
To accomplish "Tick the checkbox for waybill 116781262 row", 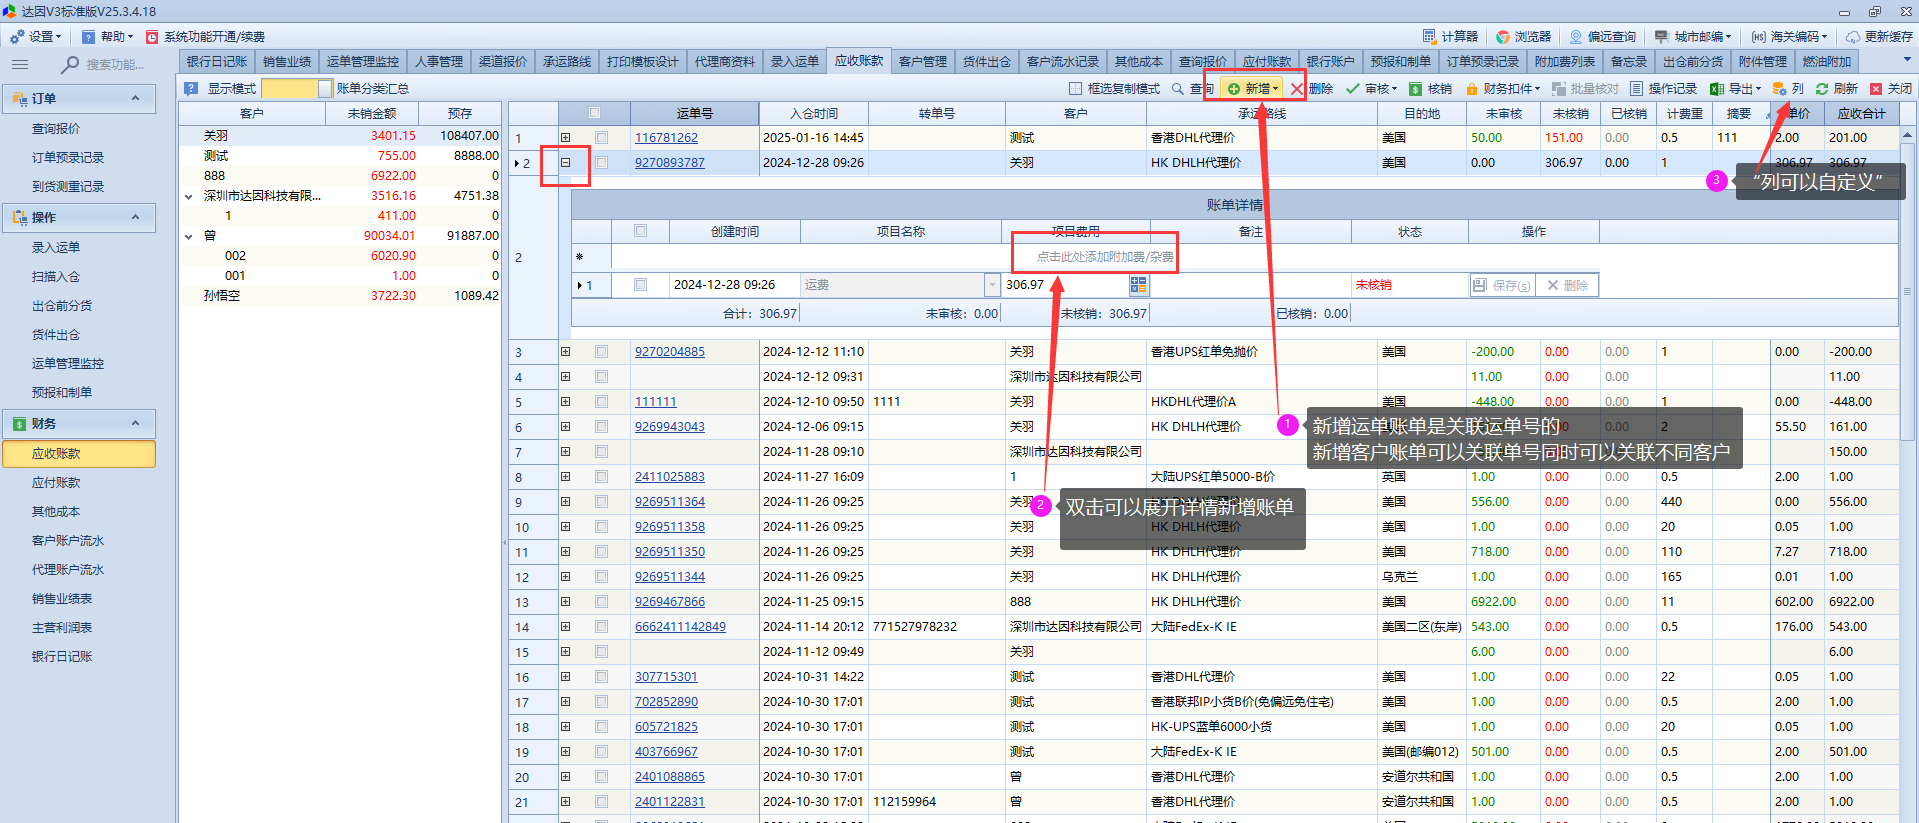I will 601,138.
